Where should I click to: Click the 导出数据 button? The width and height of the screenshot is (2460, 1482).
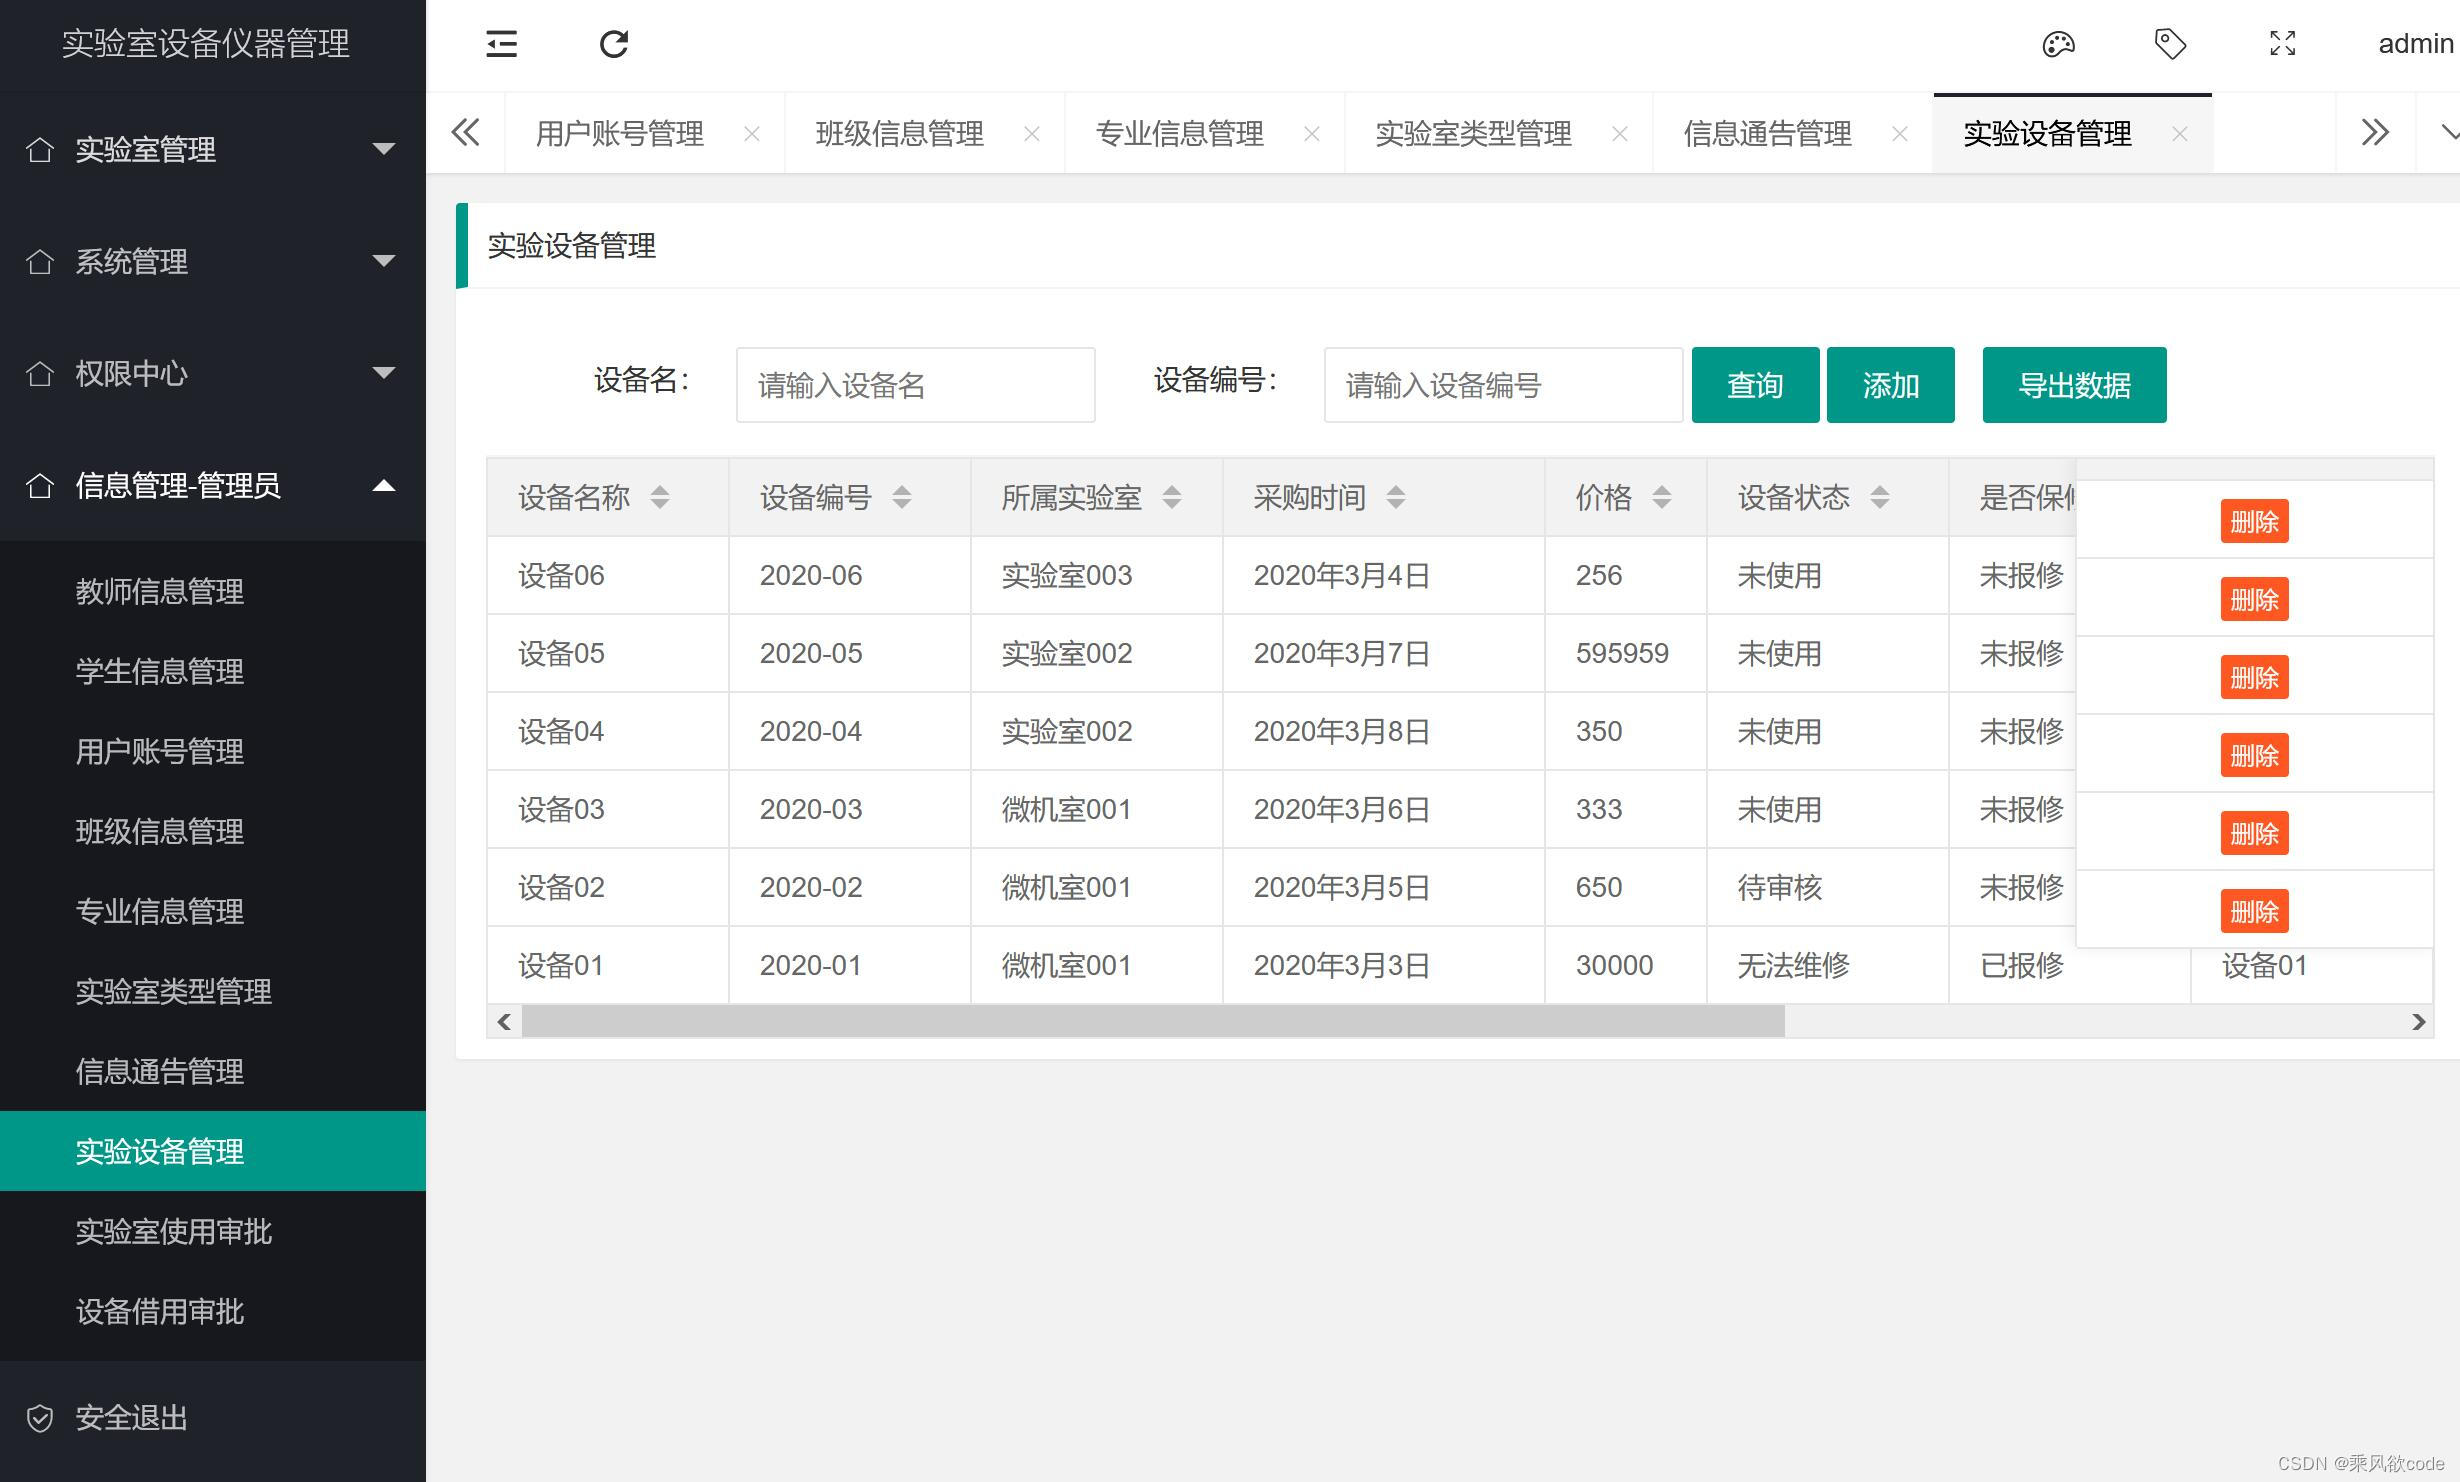(2073, 384)
